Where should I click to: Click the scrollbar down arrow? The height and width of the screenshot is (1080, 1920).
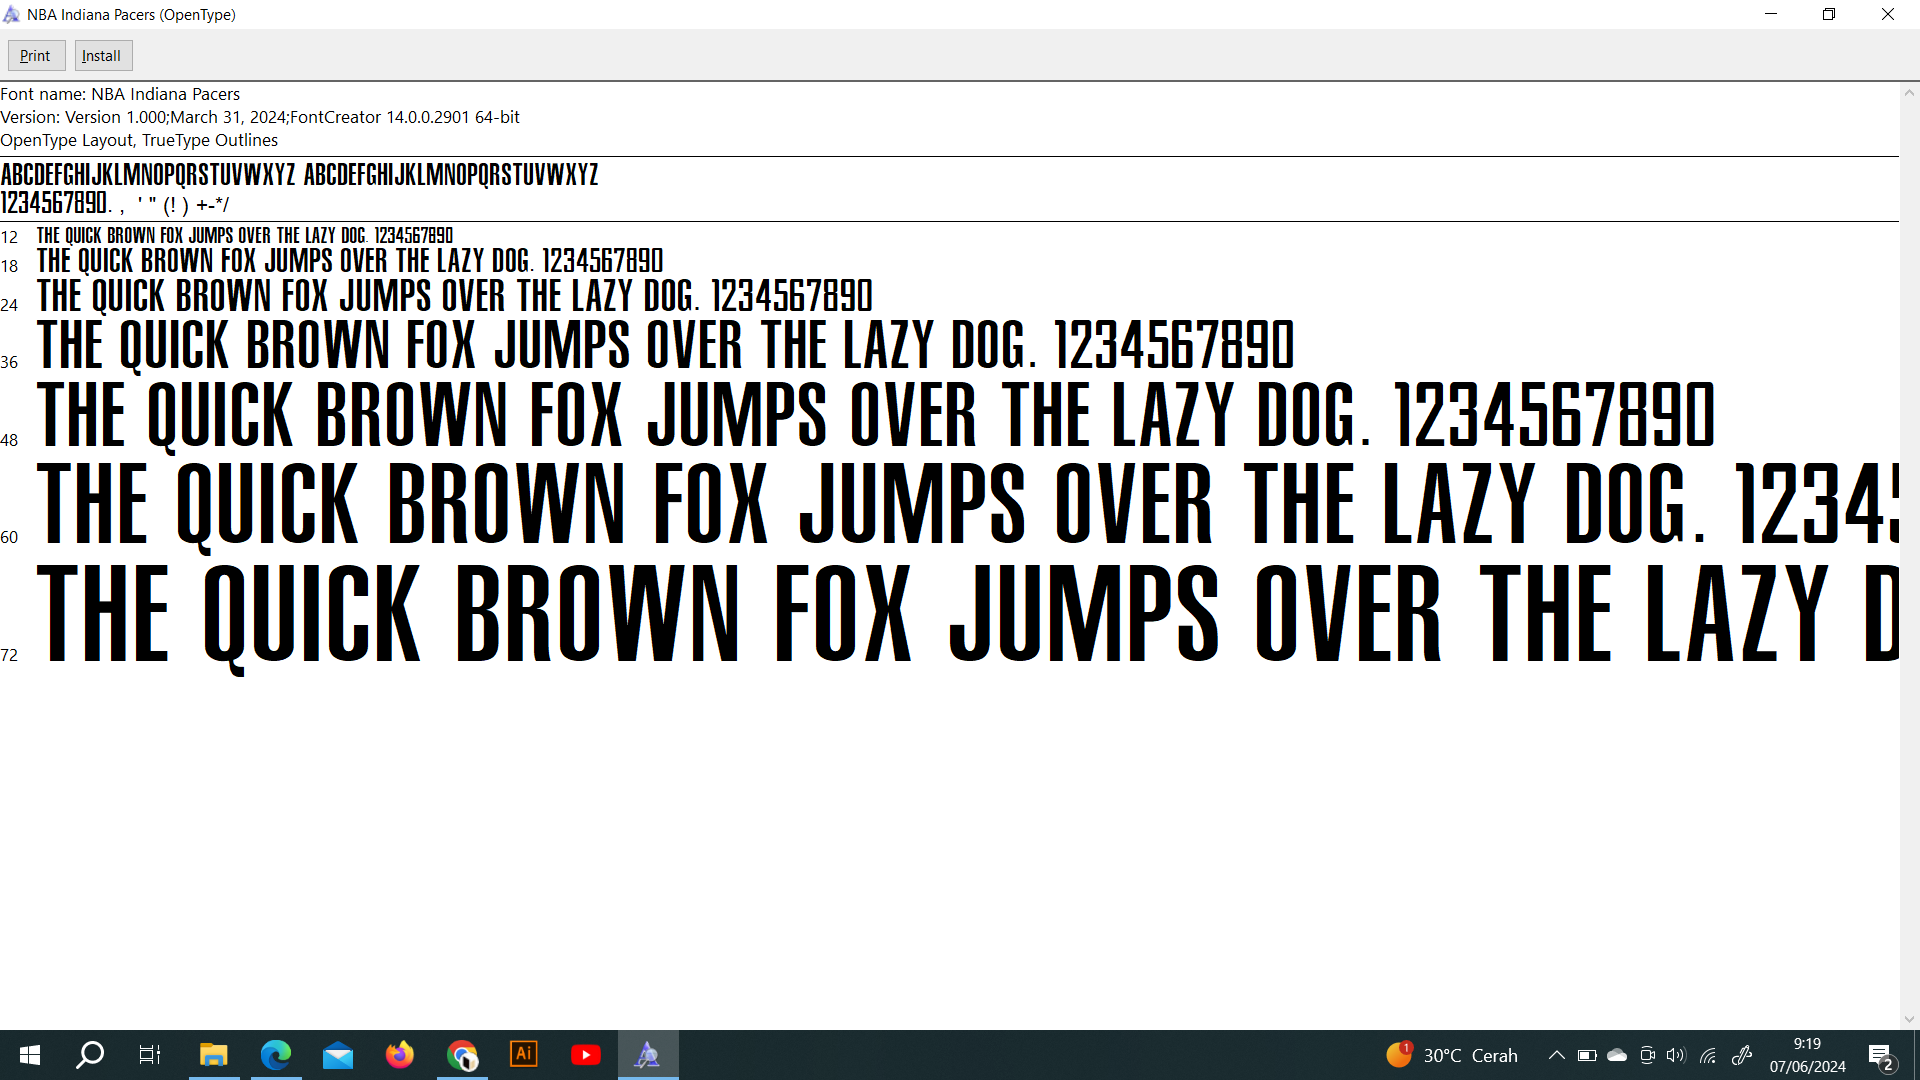[x=1909, y=1019]
